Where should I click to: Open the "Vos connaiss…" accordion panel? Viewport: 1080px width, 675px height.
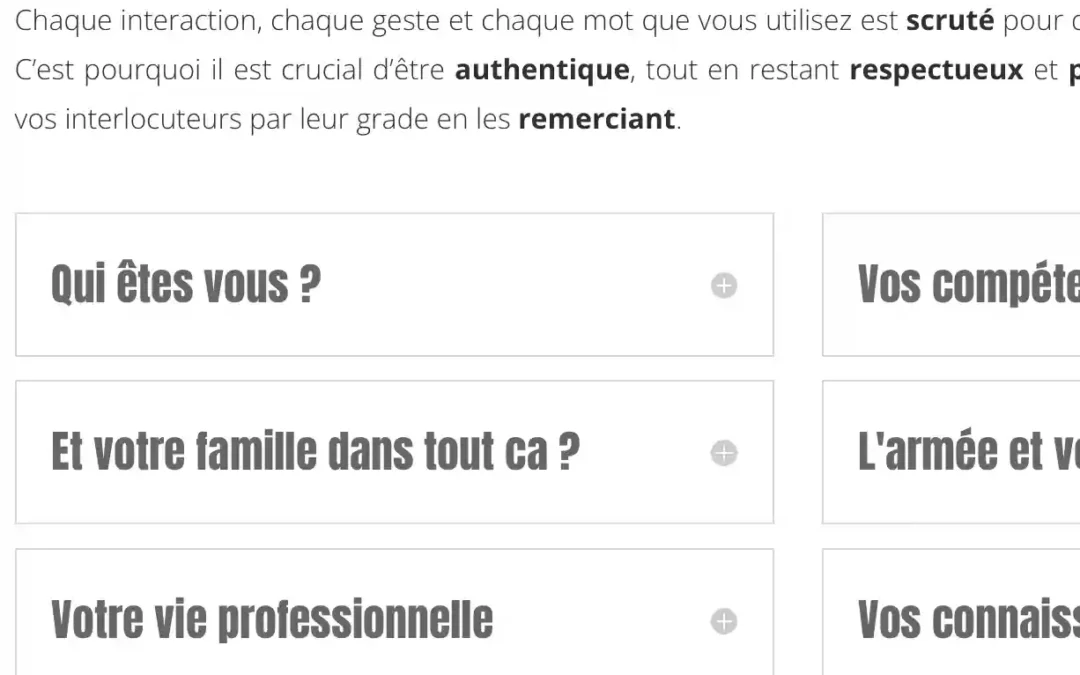(x=967, y=620)
